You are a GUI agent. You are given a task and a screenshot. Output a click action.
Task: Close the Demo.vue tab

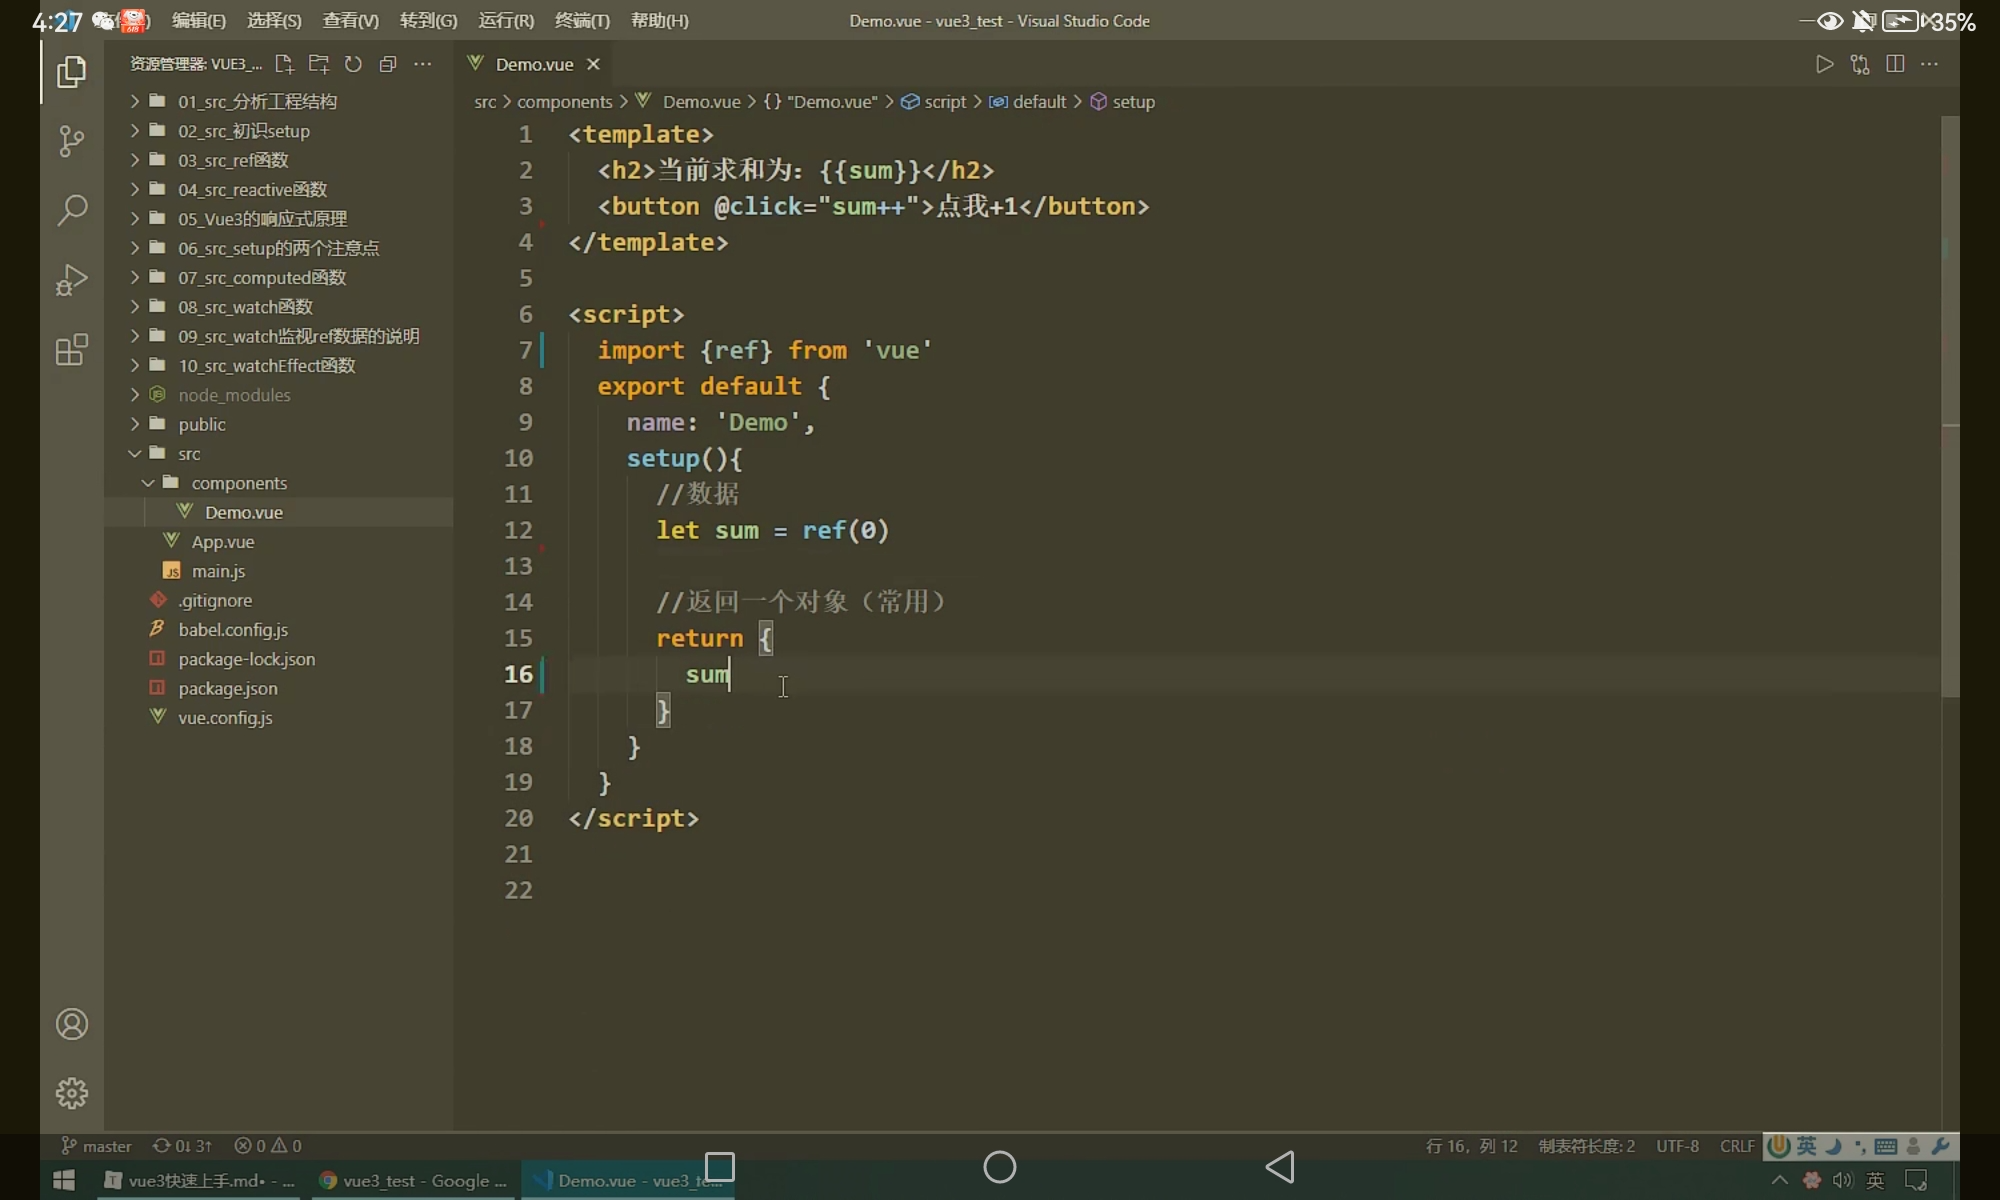pyautogui.click(x=593, y=64)
